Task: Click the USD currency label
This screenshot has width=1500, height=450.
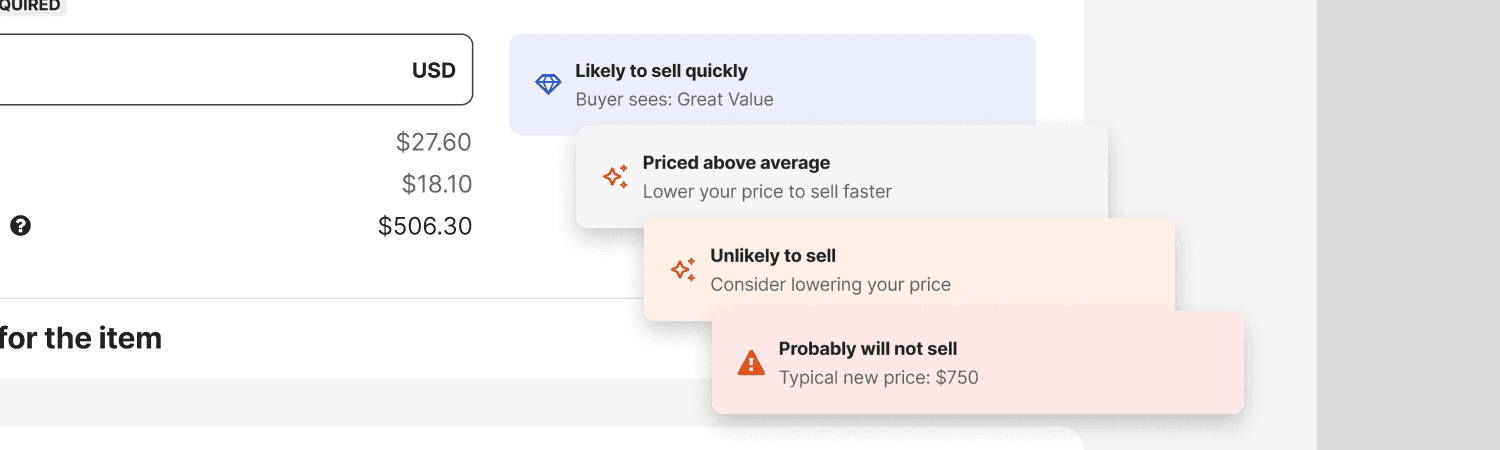Action: pos(433,70)
